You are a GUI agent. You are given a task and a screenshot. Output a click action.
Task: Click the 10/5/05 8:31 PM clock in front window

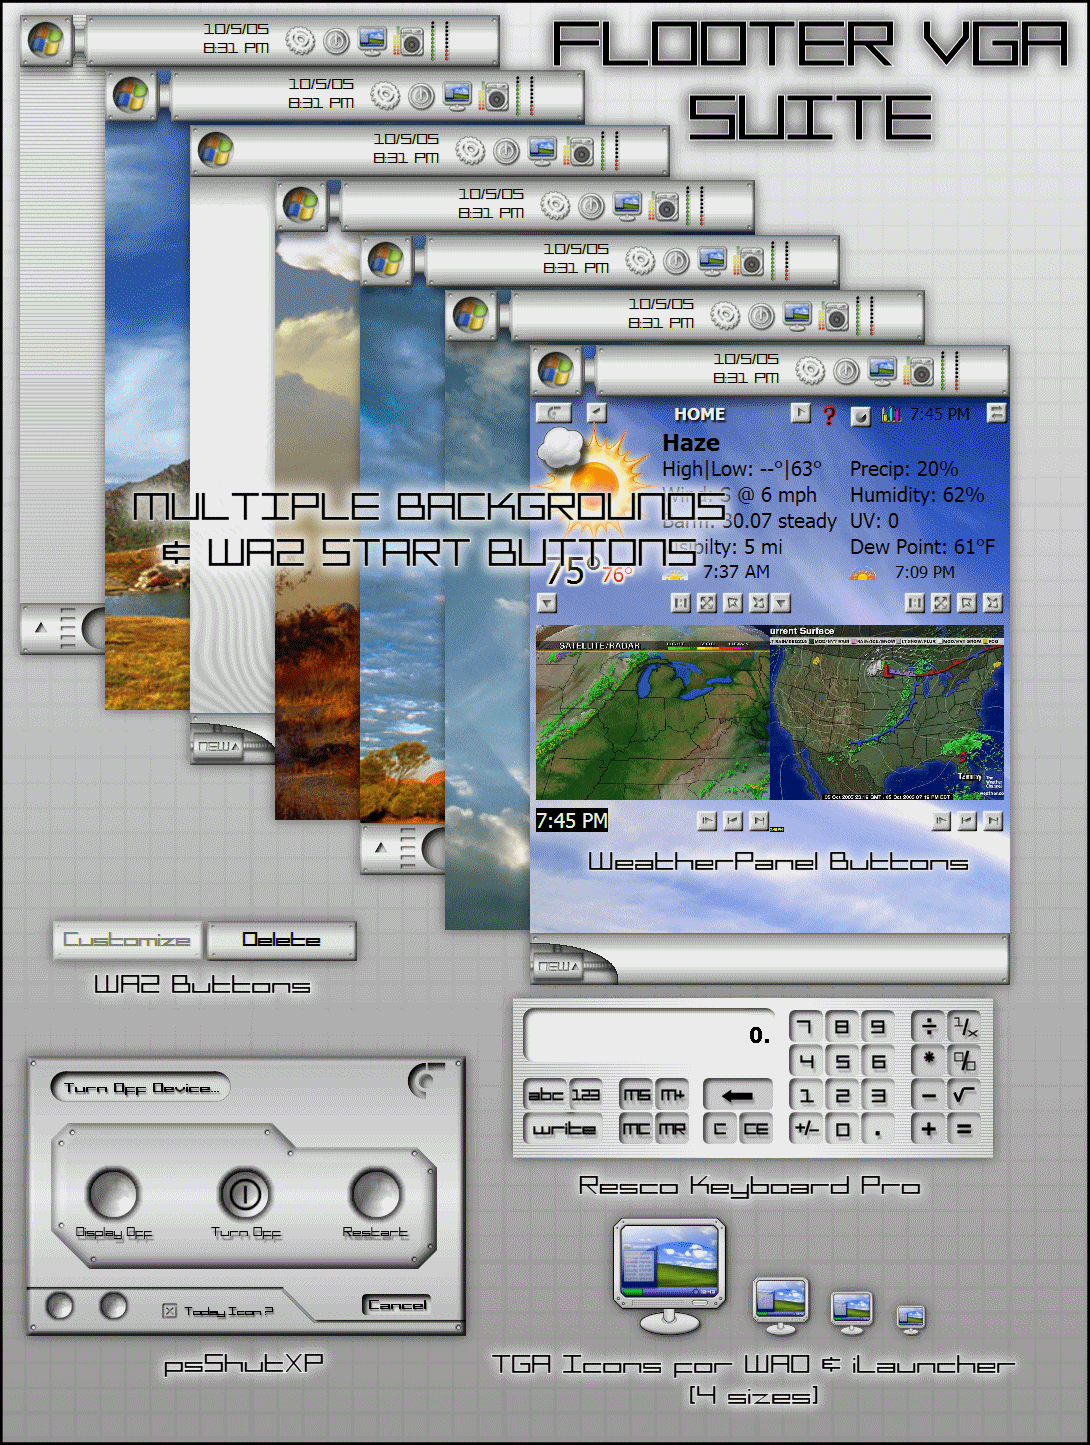click(x=745, y=368)
